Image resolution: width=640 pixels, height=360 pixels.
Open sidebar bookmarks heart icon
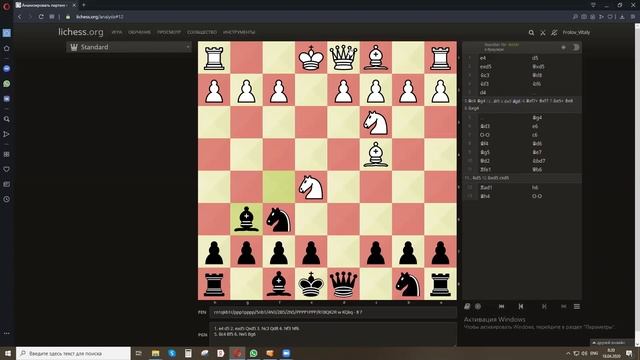pos(7,169)
